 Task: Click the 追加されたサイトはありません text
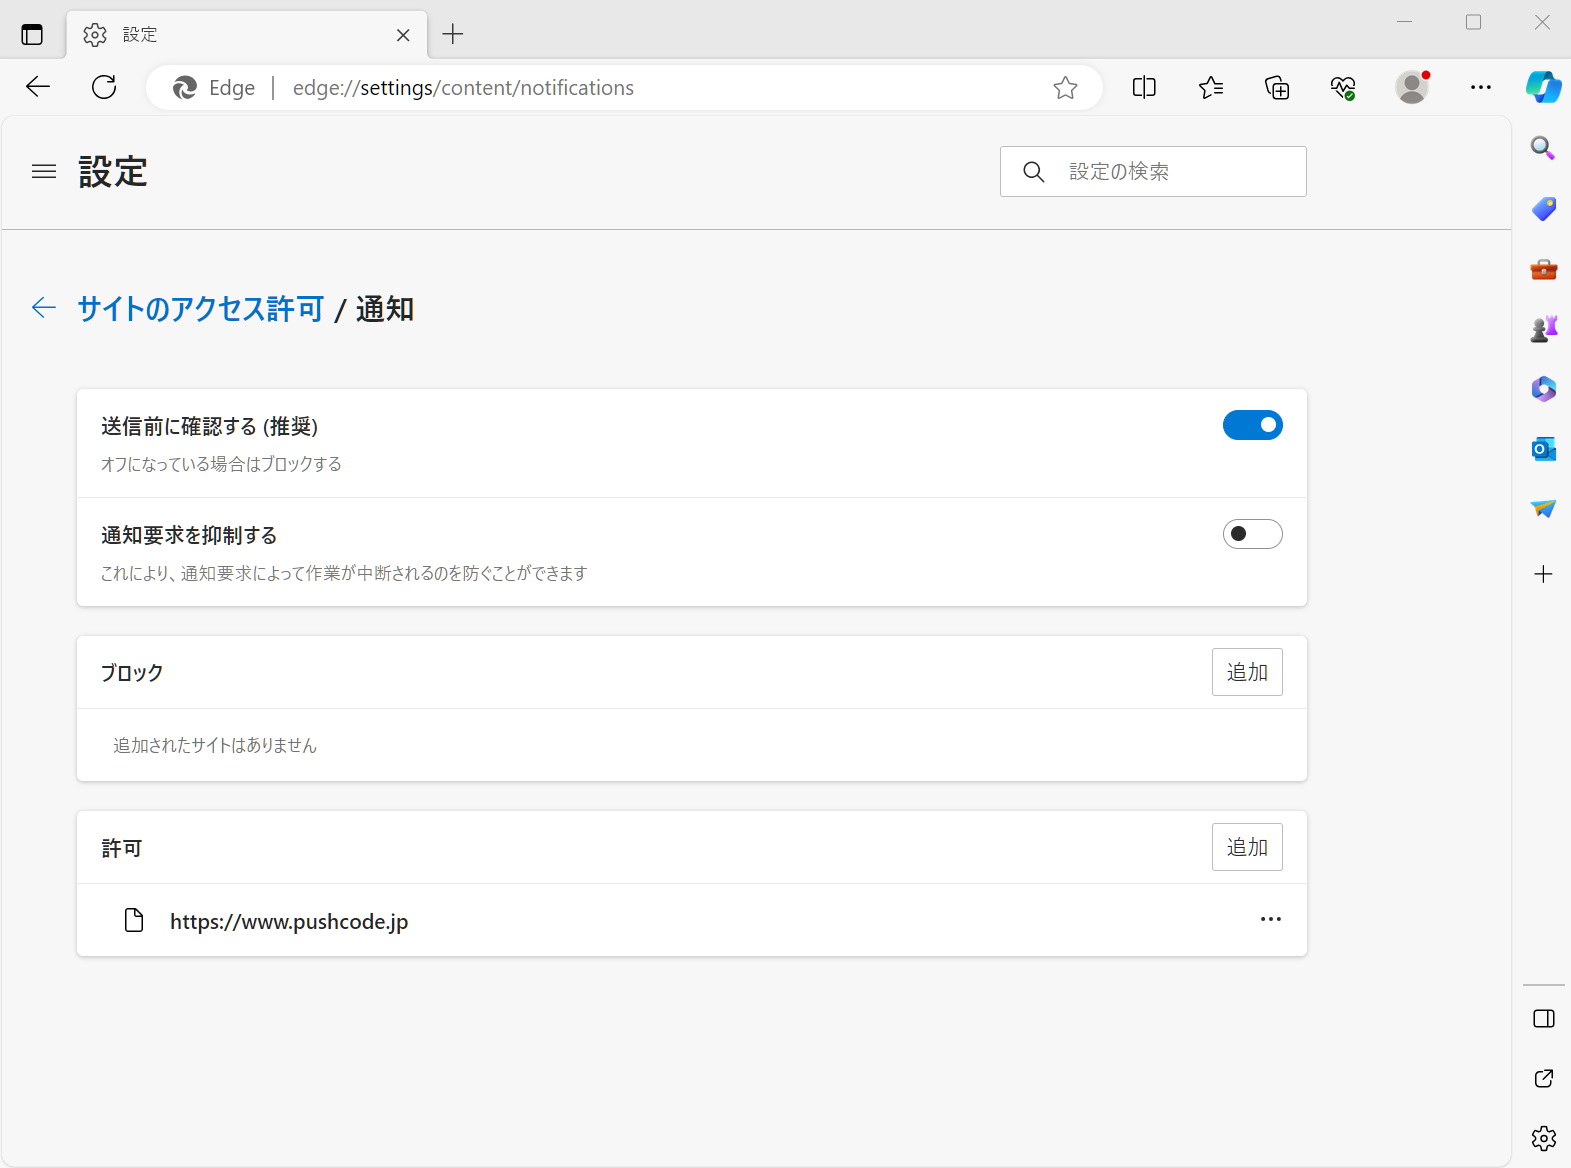point(215,745)
